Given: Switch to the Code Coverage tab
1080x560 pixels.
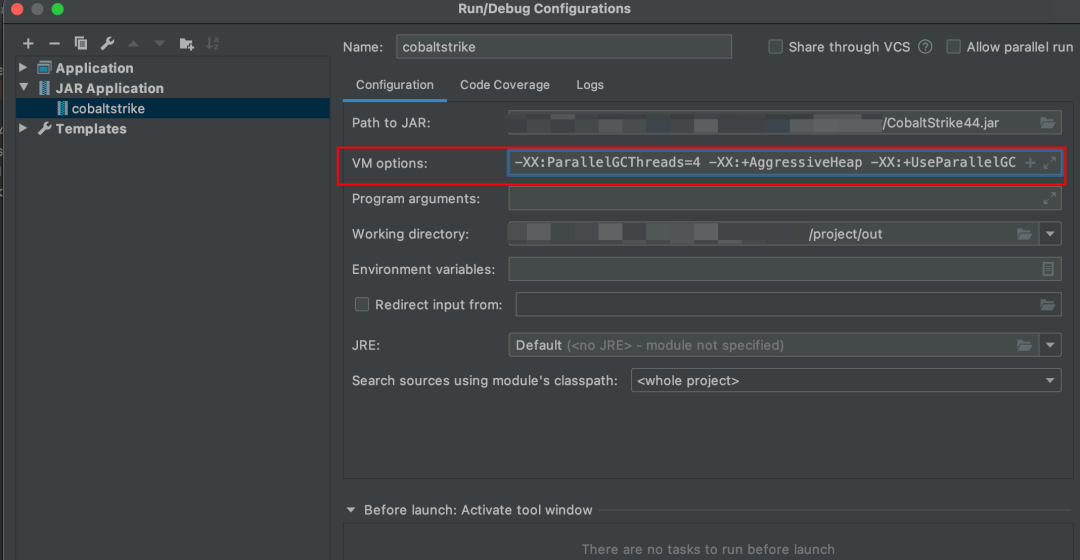Looking at the screenshot, I should [505, 85].
